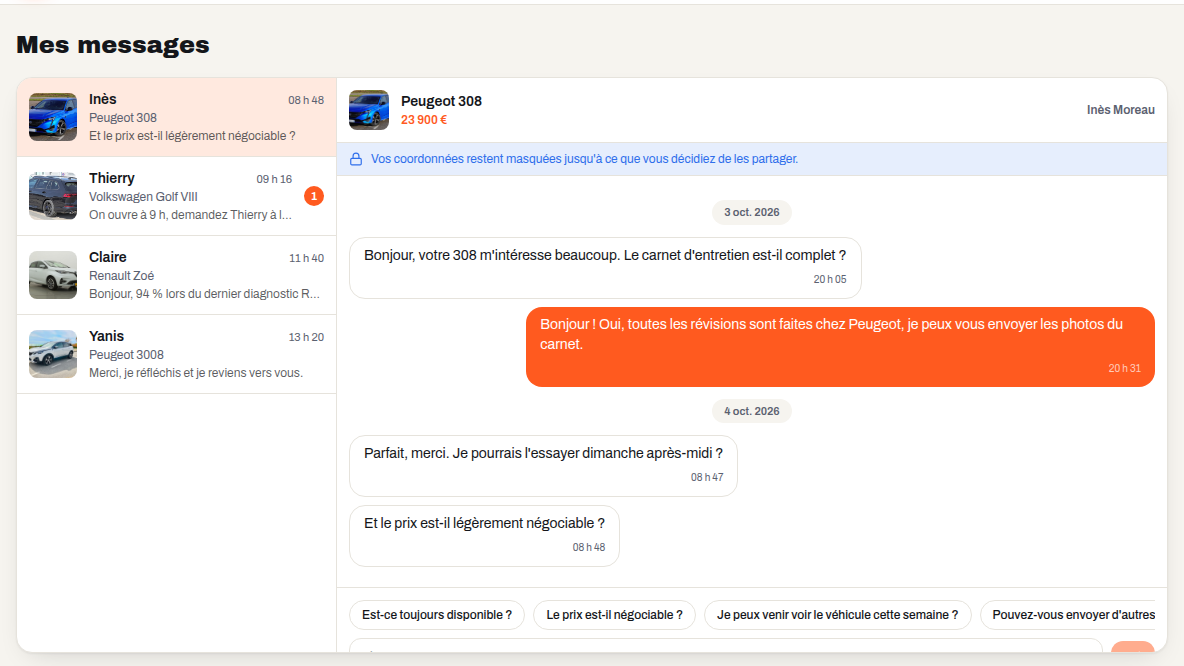Viewport: 1184px width, 666px height.
Task: Select the chat message asking if the price is negotiable
Action: 484,535
